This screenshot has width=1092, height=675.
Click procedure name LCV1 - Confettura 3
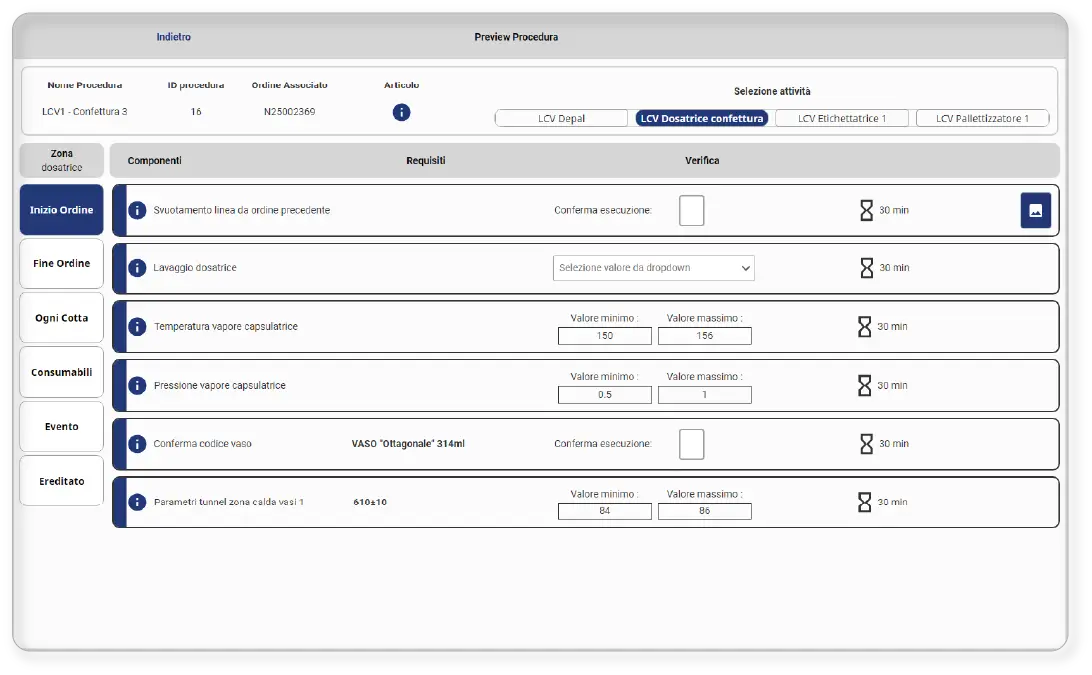pyautogui.click(x=85, y=111)
